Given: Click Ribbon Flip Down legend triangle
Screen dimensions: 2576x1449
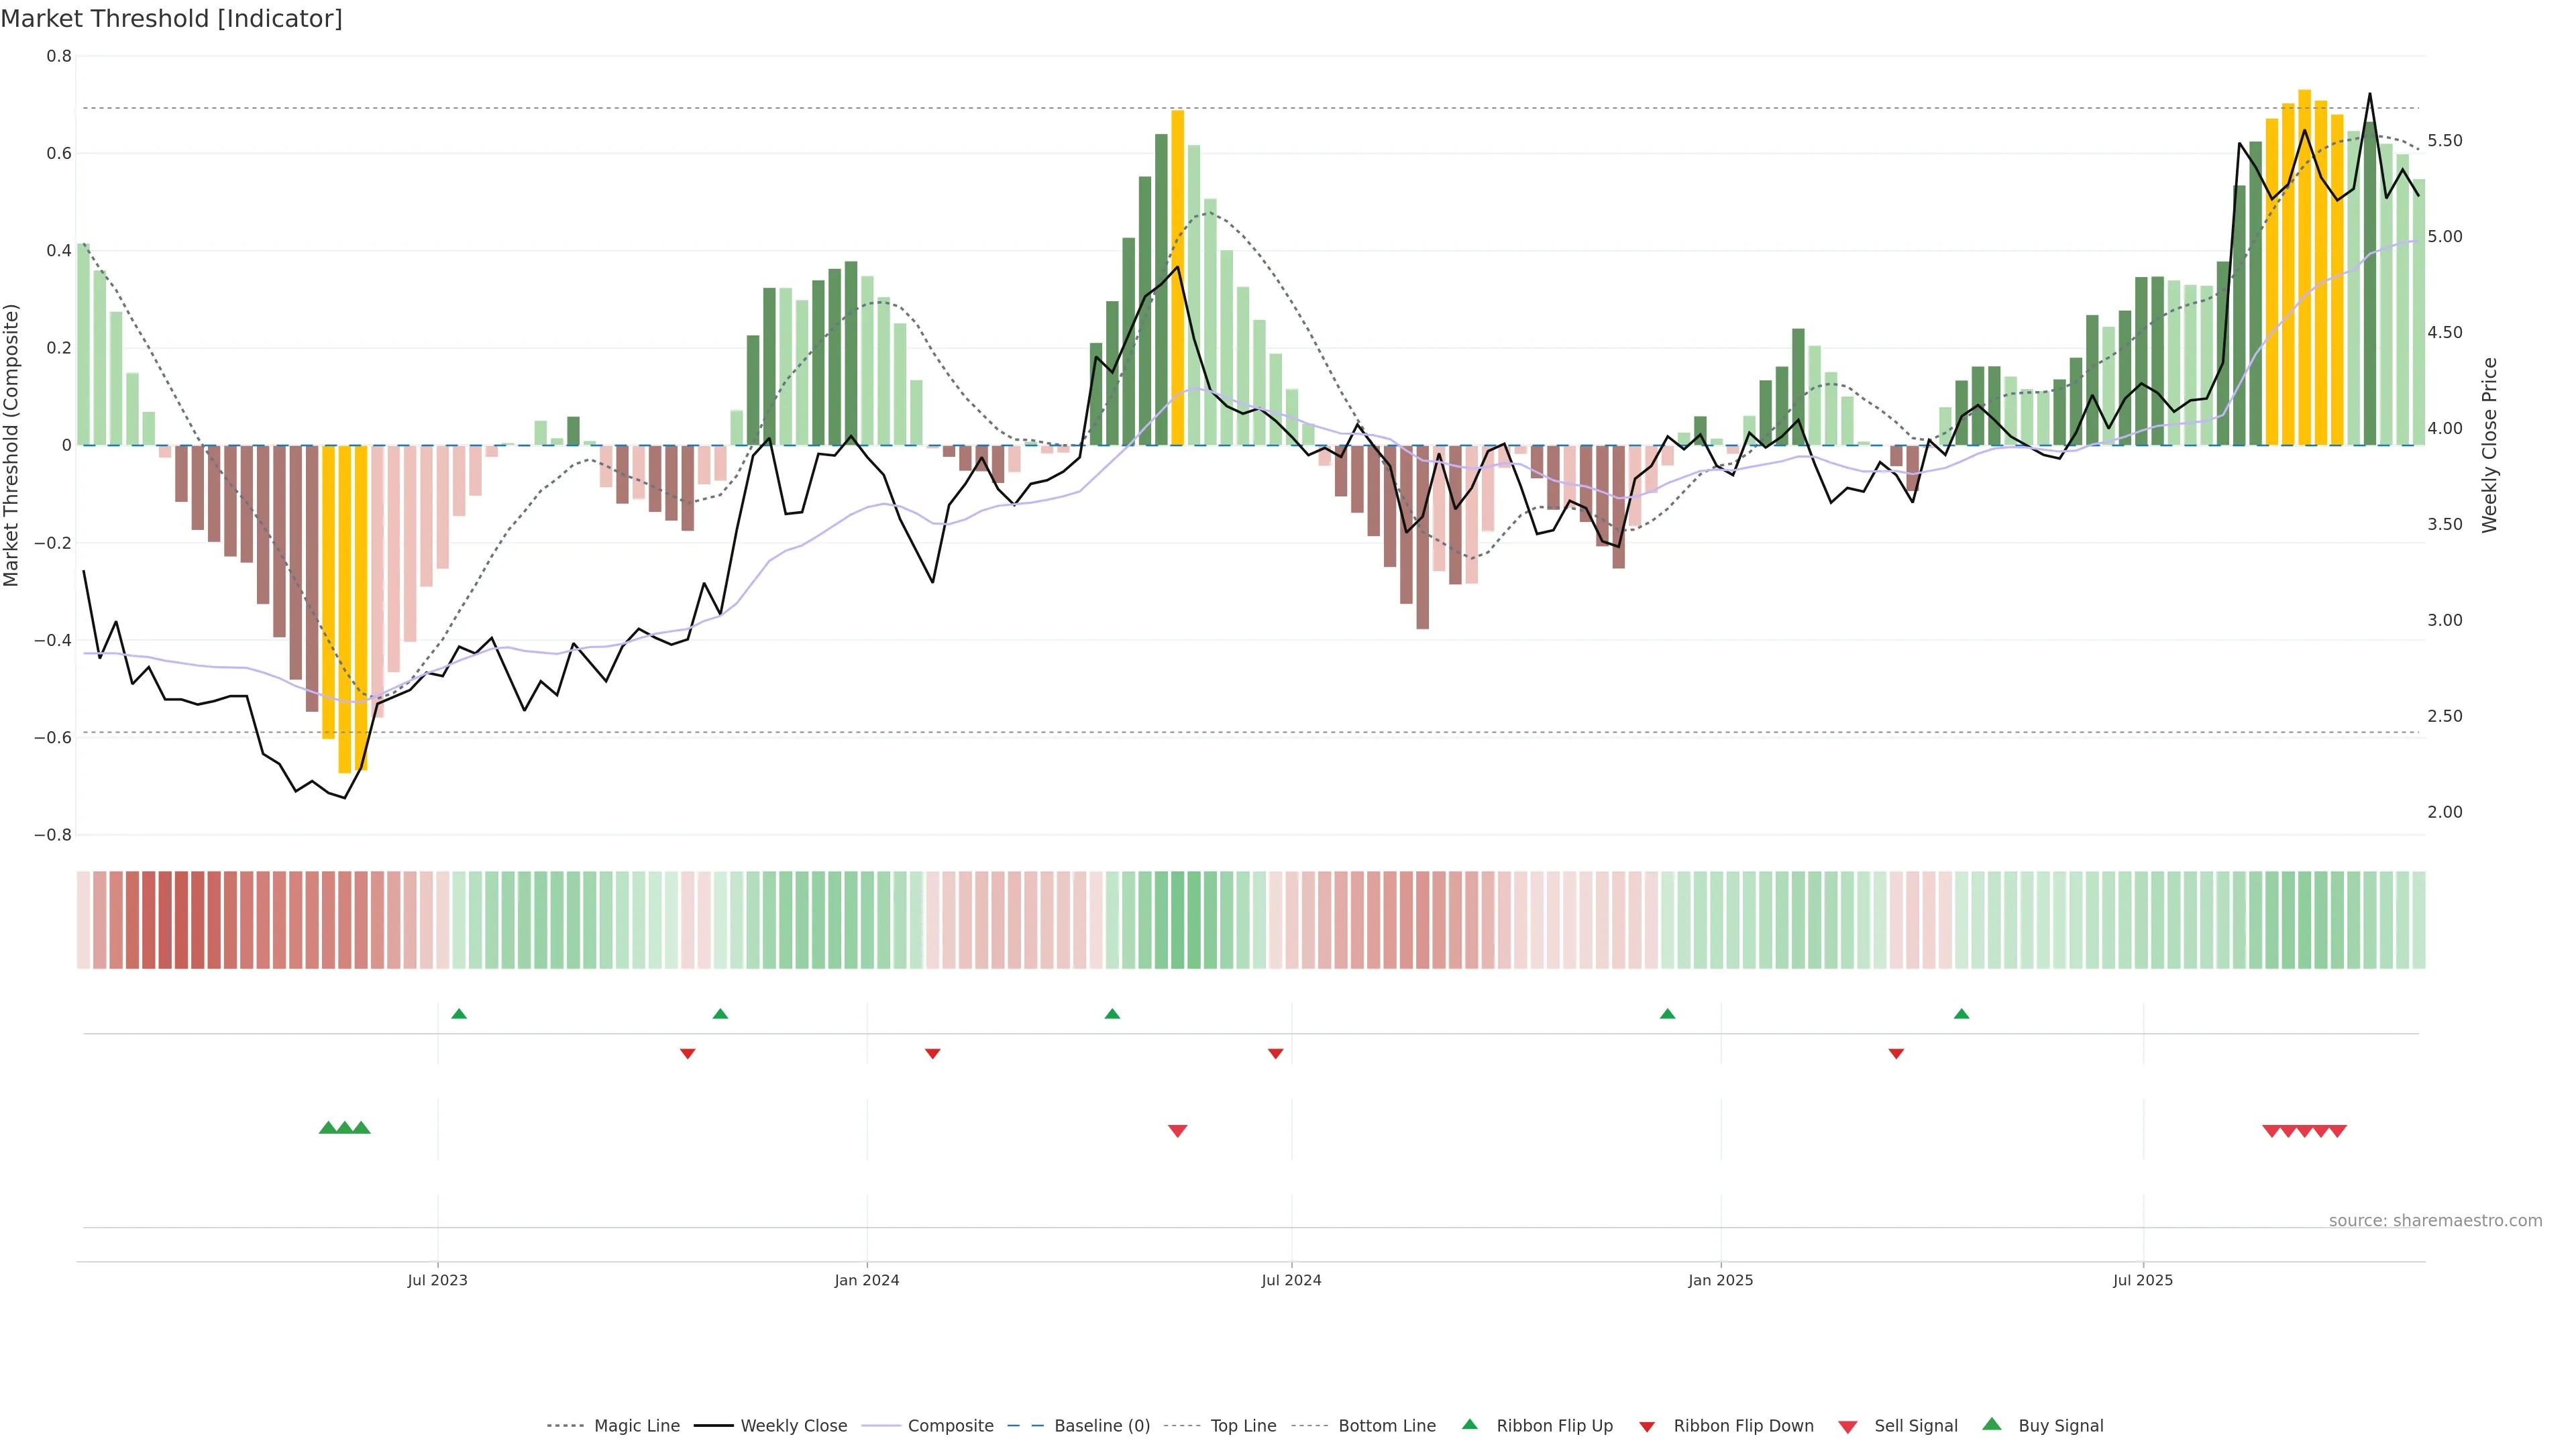Looking at the screenshot, I should coord(1647,1427).
